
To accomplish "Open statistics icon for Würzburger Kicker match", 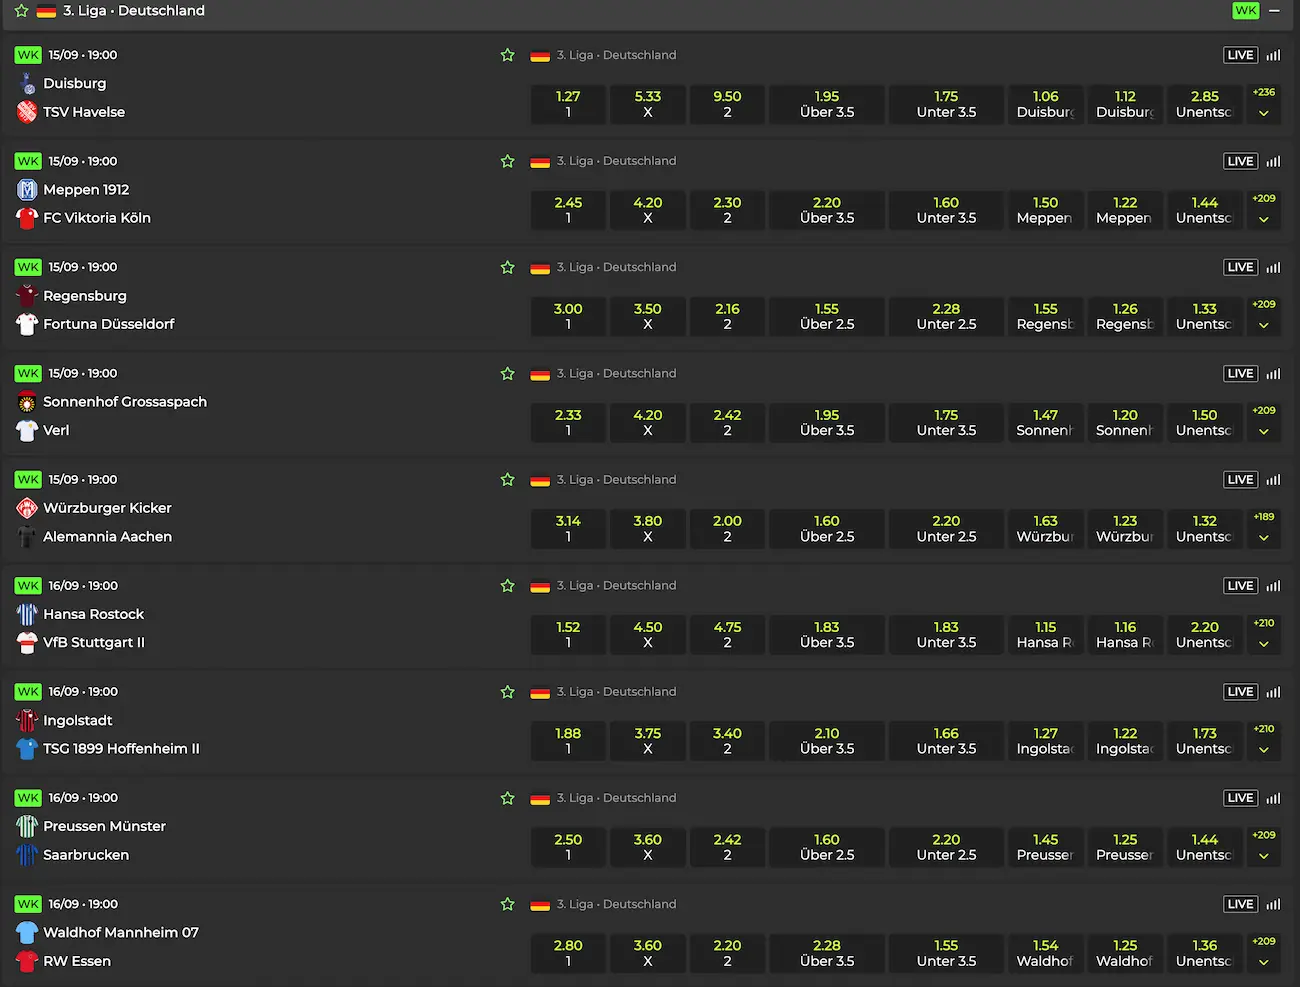I will pos(1273,480).
